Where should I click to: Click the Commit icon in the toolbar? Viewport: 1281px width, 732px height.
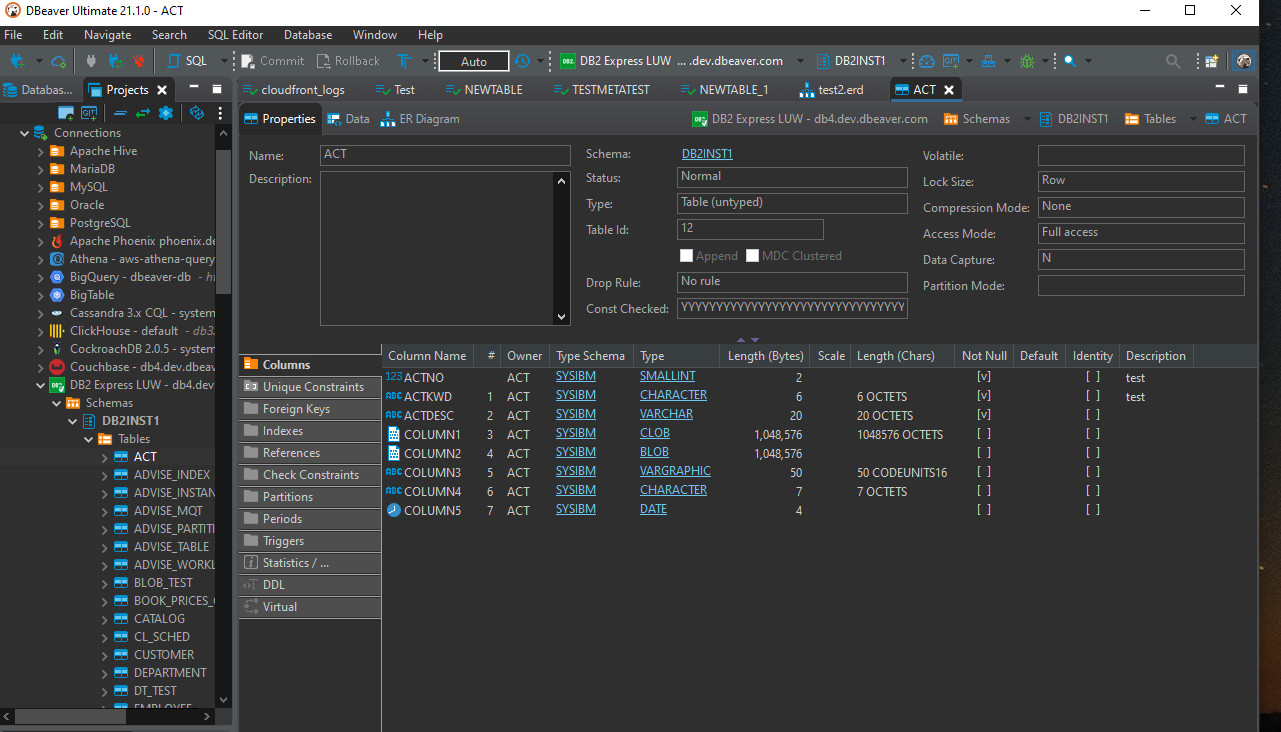click(x=246, y=60)
